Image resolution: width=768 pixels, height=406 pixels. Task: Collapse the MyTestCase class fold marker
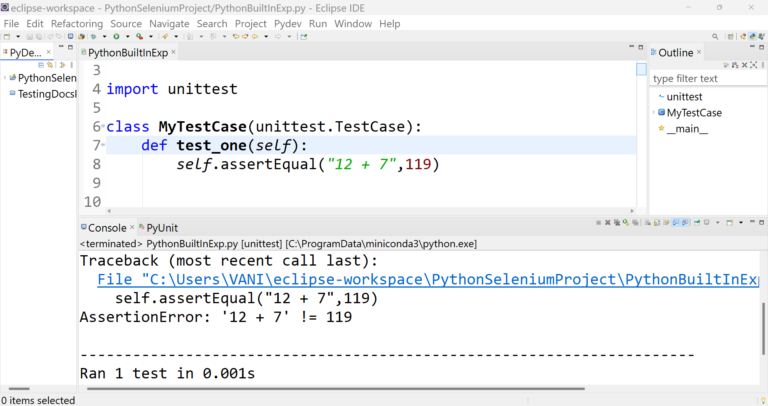click(x=103, y=126)
